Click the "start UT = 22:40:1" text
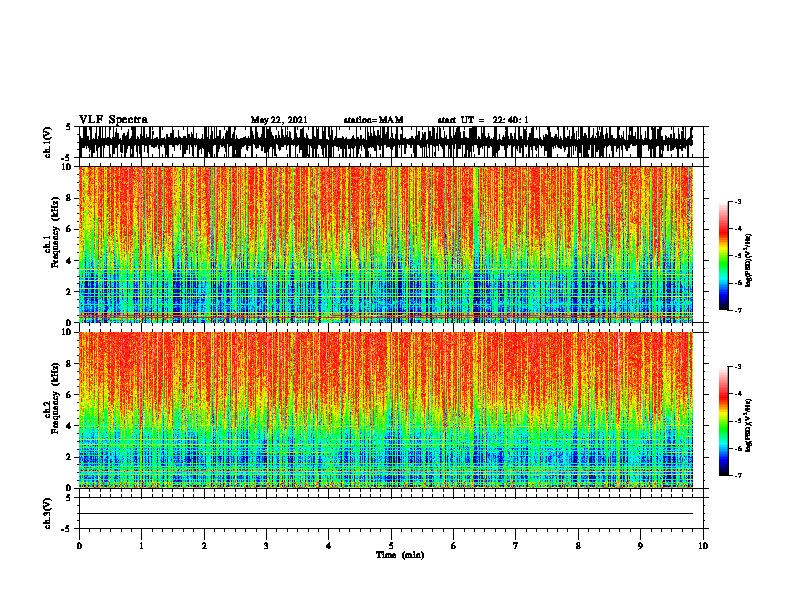 [x=483, y=120]
